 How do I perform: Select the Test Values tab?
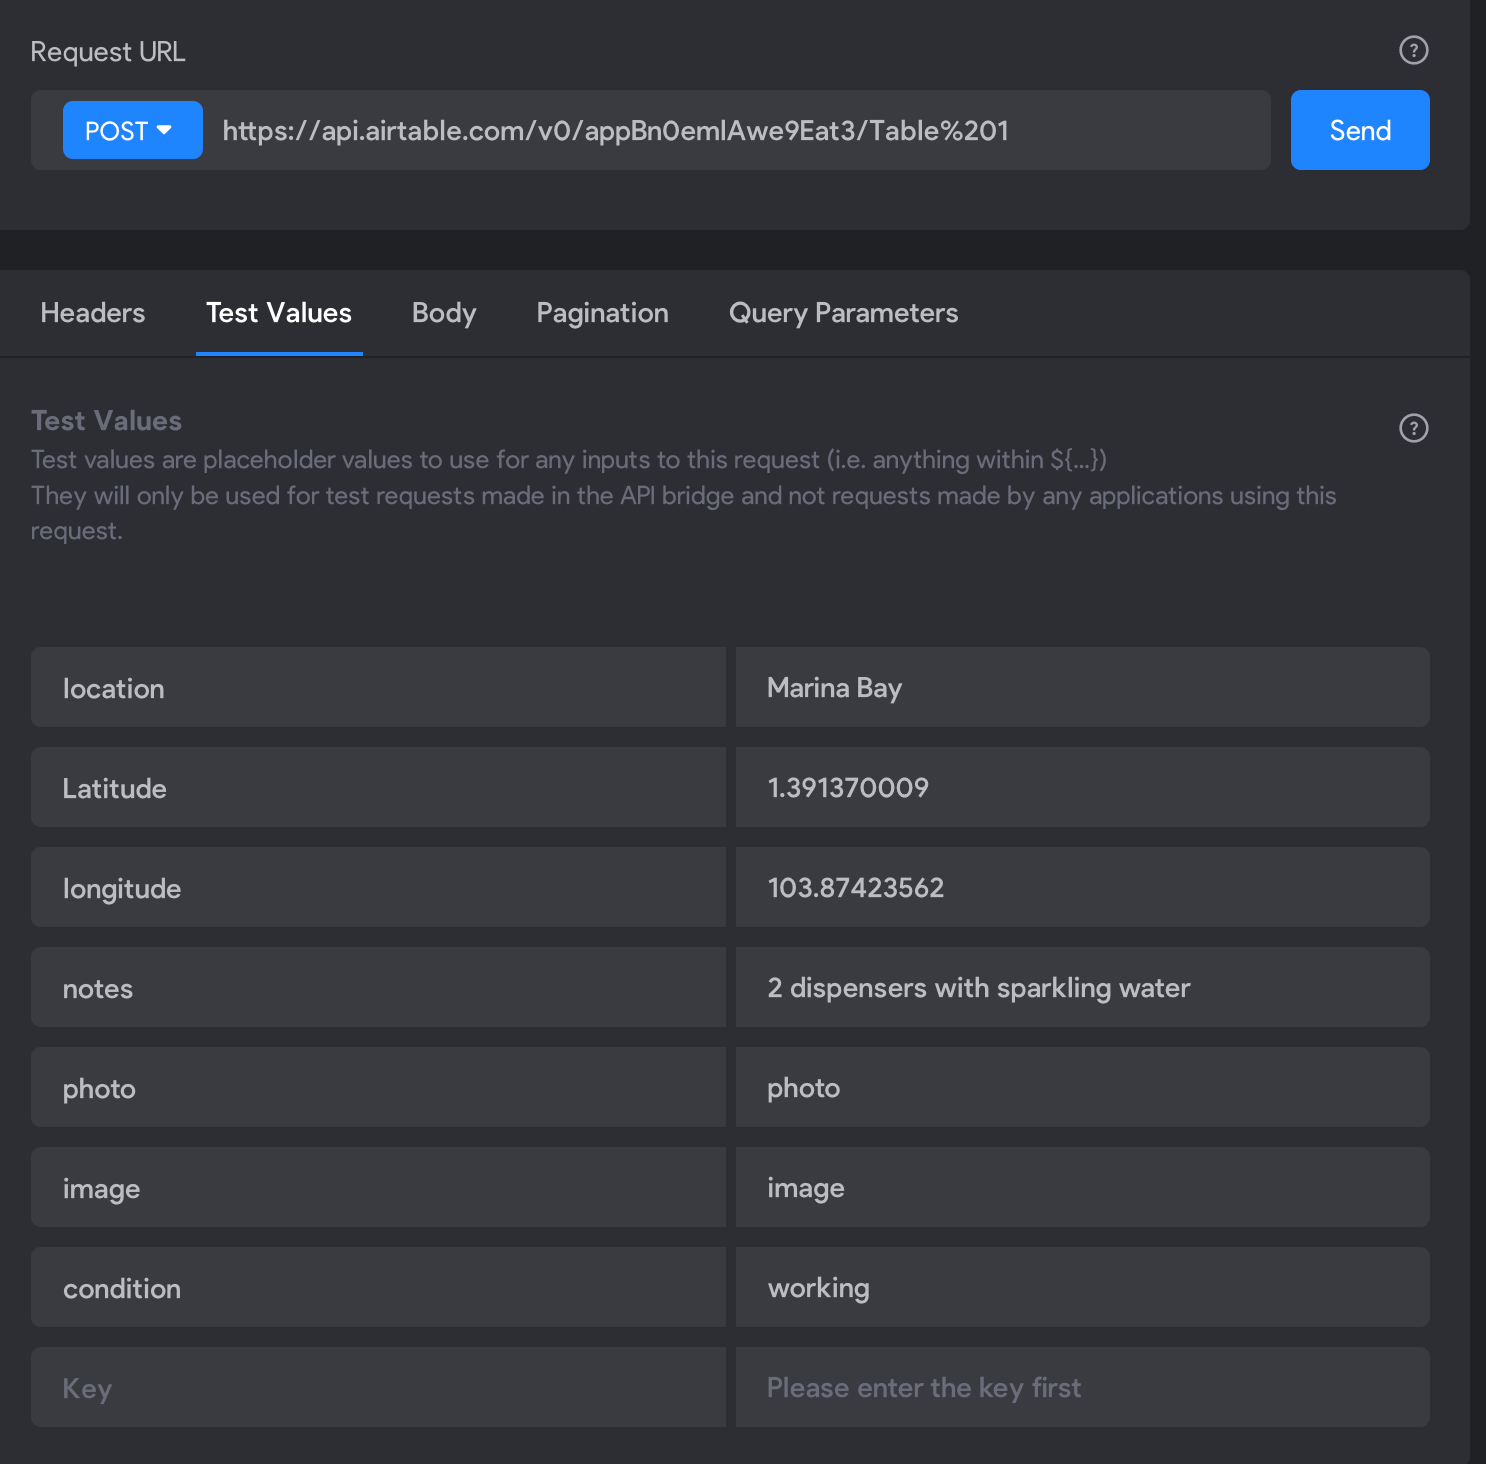(x=279, y=313)
